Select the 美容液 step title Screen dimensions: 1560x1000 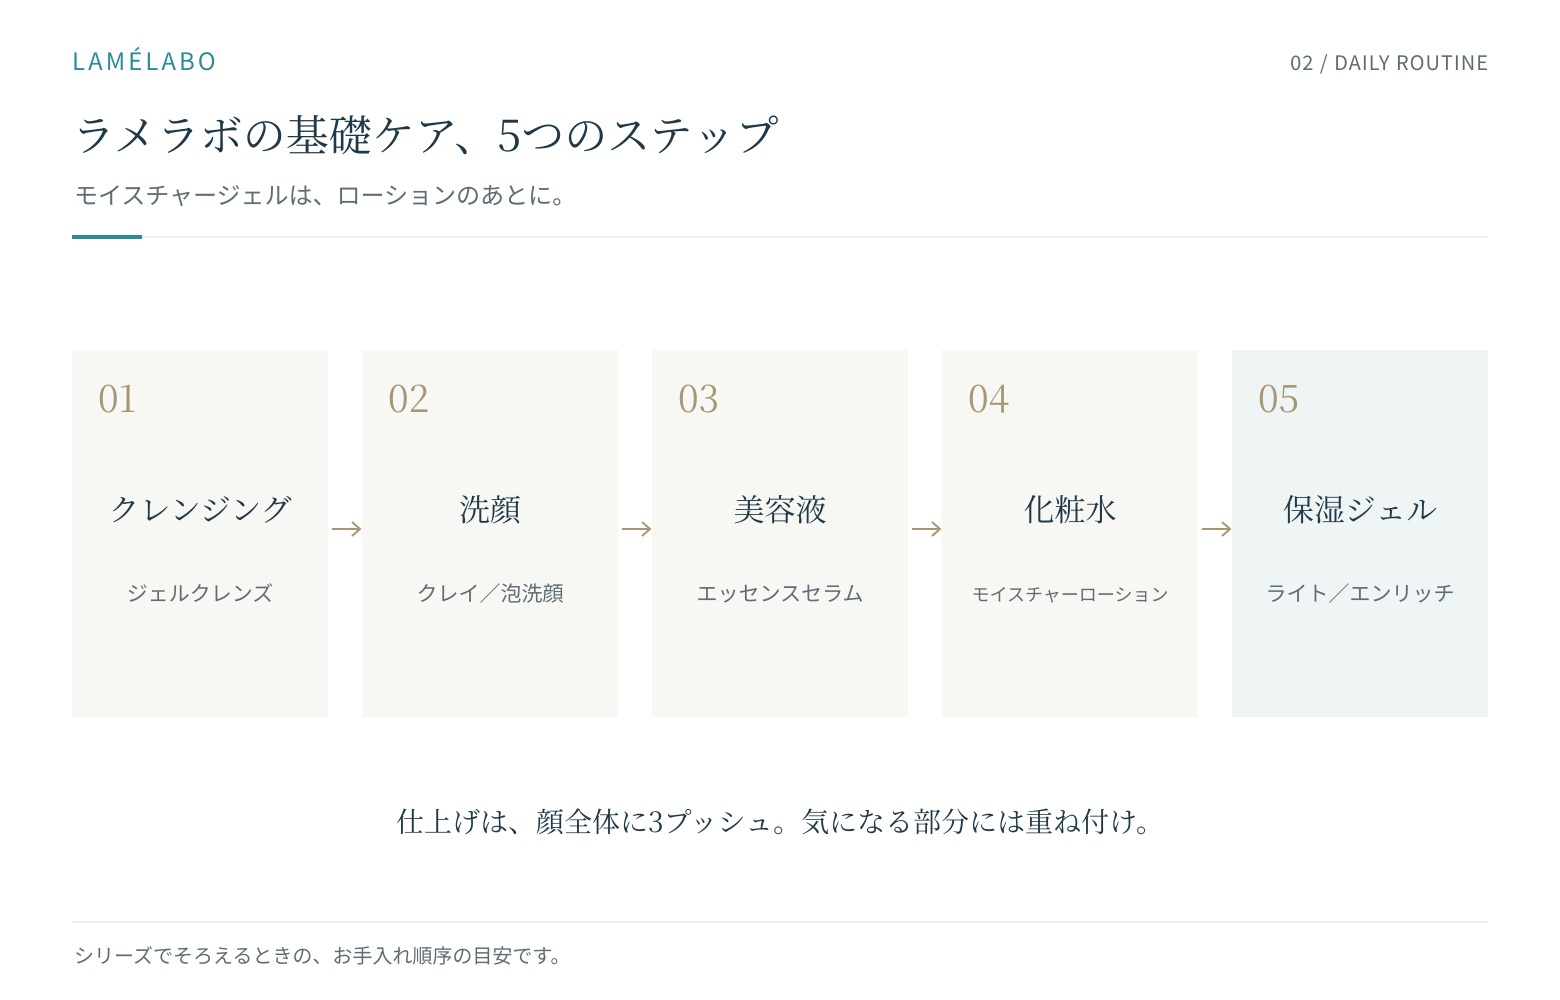[x=780, y=509]
